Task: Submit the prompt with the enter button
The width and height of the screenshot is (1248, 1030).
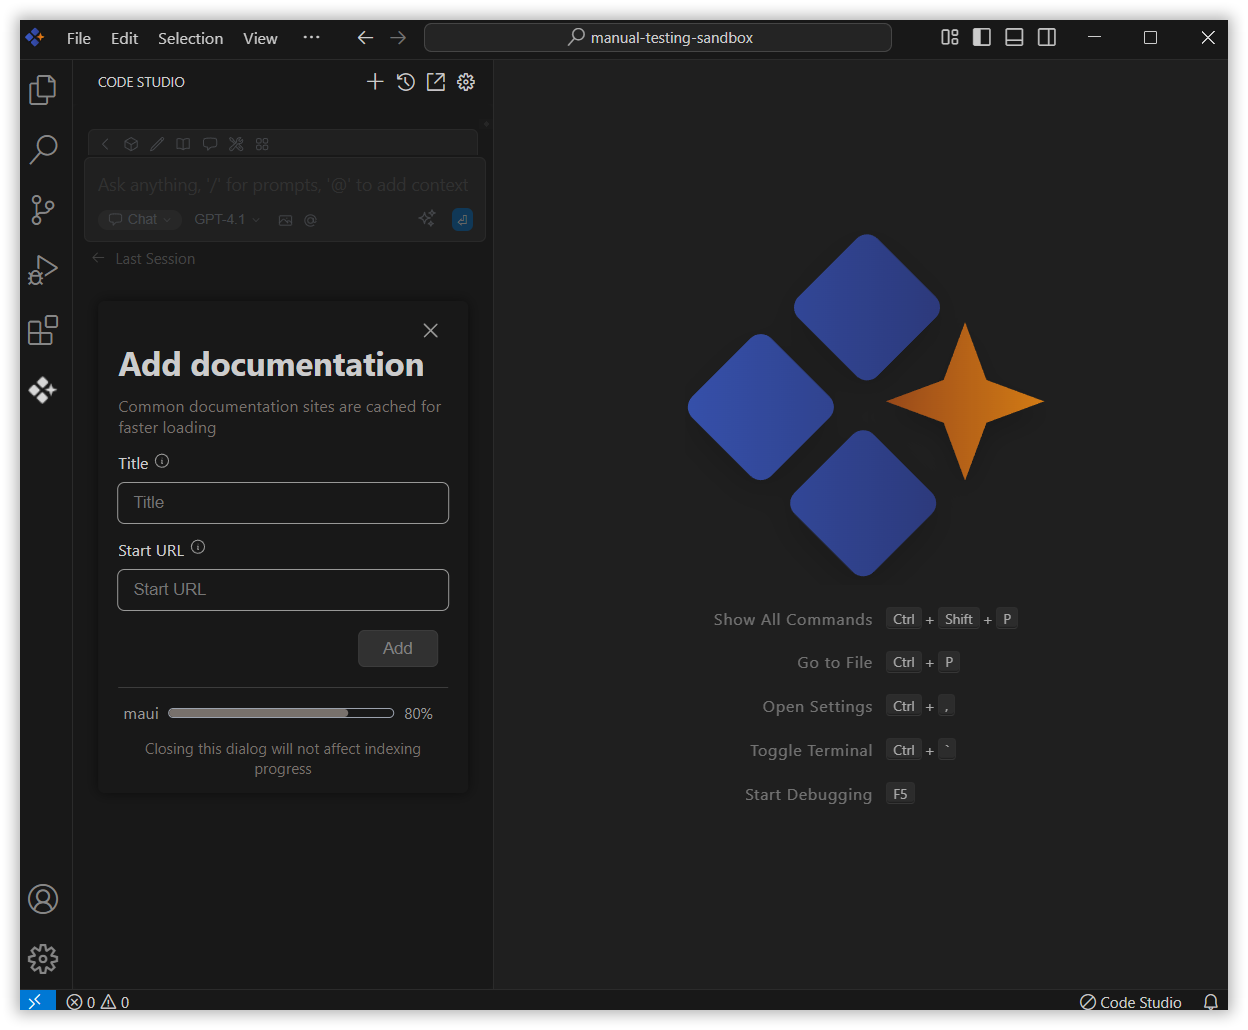Action: (x=462, y=219)
